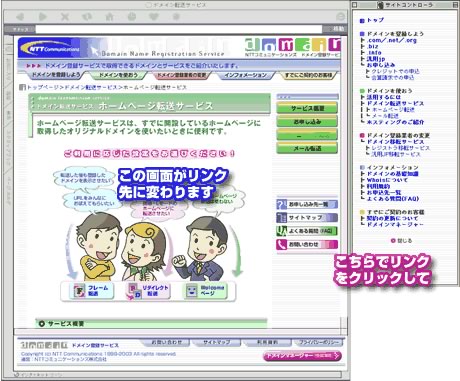Click the browser Forward arrow icon
Image resolution: width=460 pixels, height=381 pixels.
43,16
